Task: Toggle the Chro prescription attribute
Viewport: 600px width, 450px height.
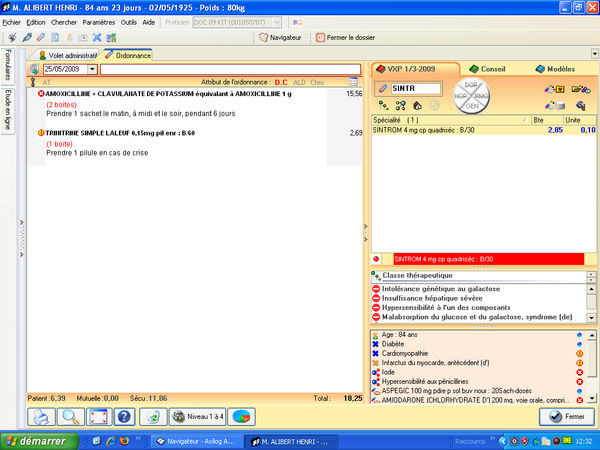Action: coord(317,83)
